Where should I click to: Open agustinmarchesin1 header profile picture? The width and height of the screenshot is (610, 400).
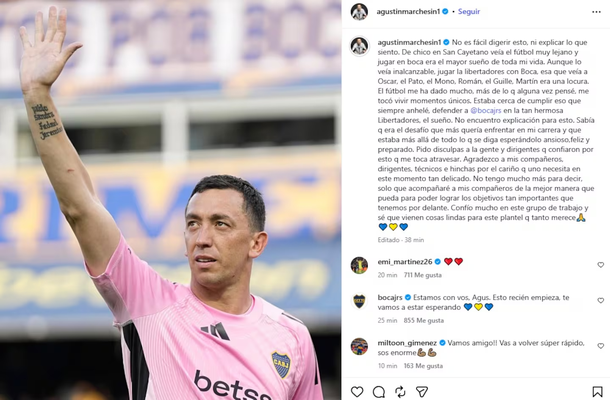click(x=359, y=12)
